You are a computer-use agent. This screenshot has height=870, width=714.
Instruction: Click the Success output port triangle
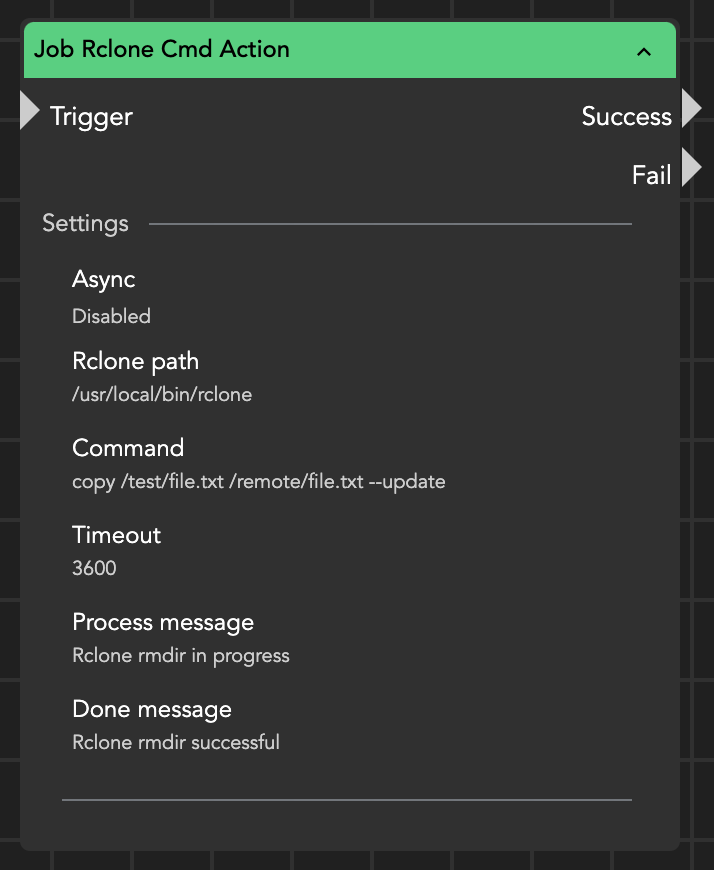click(x=691, y=109)
